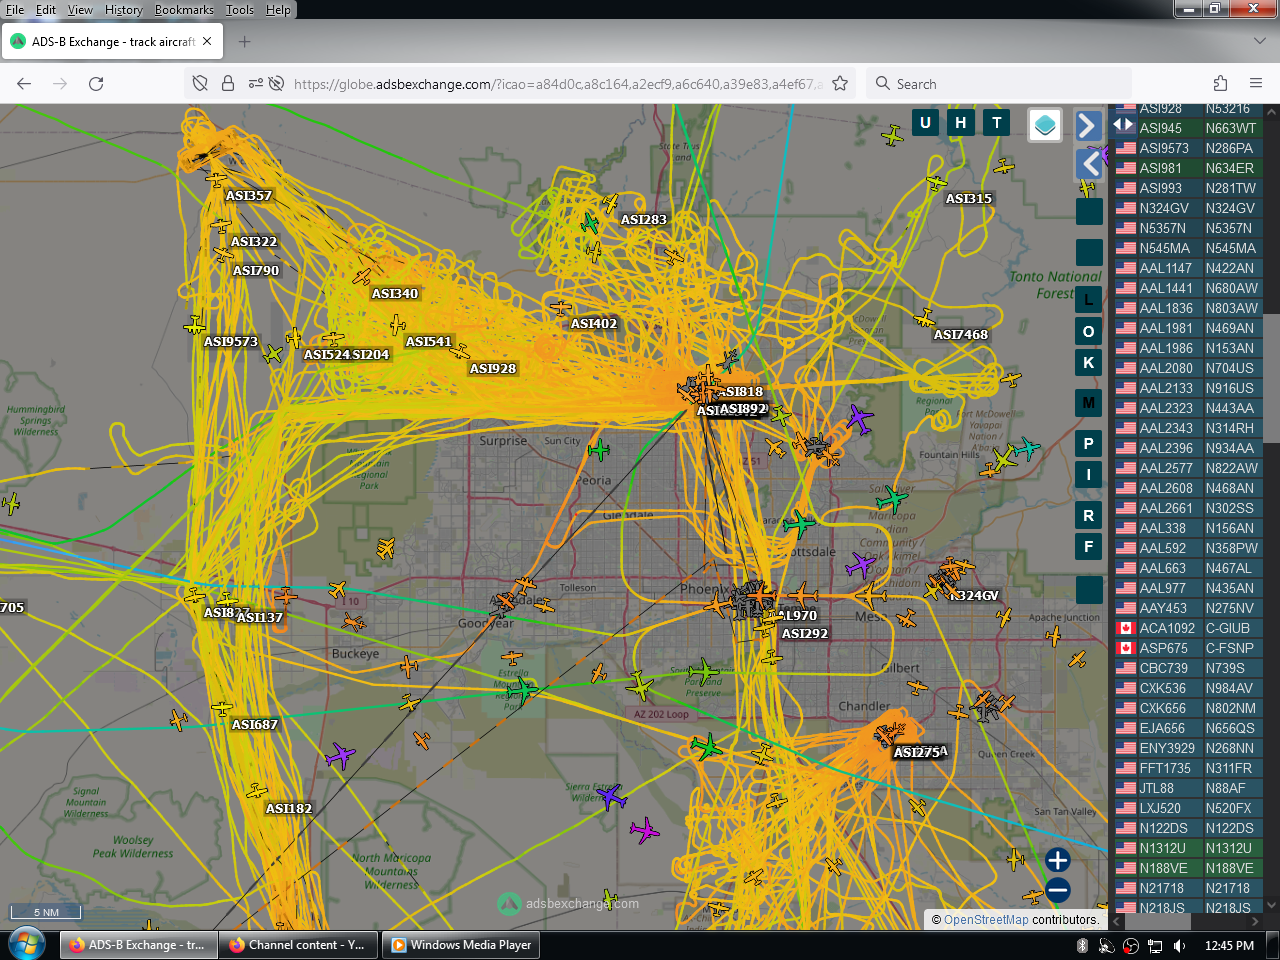Bookmark this page with the star icon
The image size is (1280, 960).
pos(840,84)
